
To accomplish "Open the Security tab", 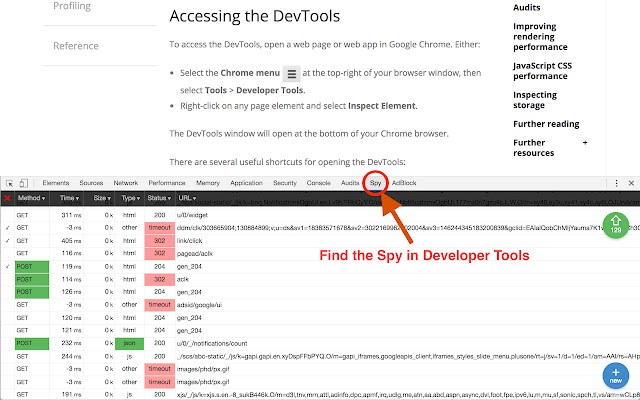I will 285,183.
